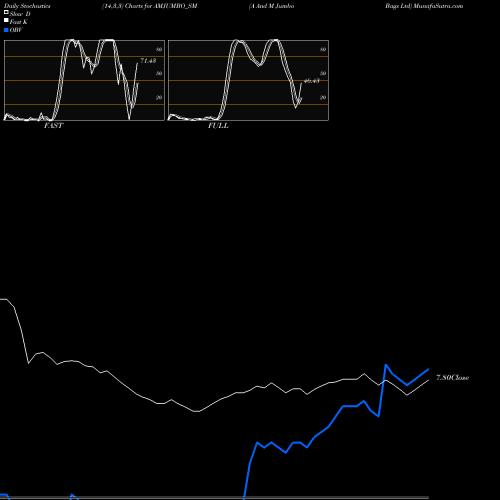
Task: Click the 46.43 value on the FULL chart
Action: click(x=312, y=81)
